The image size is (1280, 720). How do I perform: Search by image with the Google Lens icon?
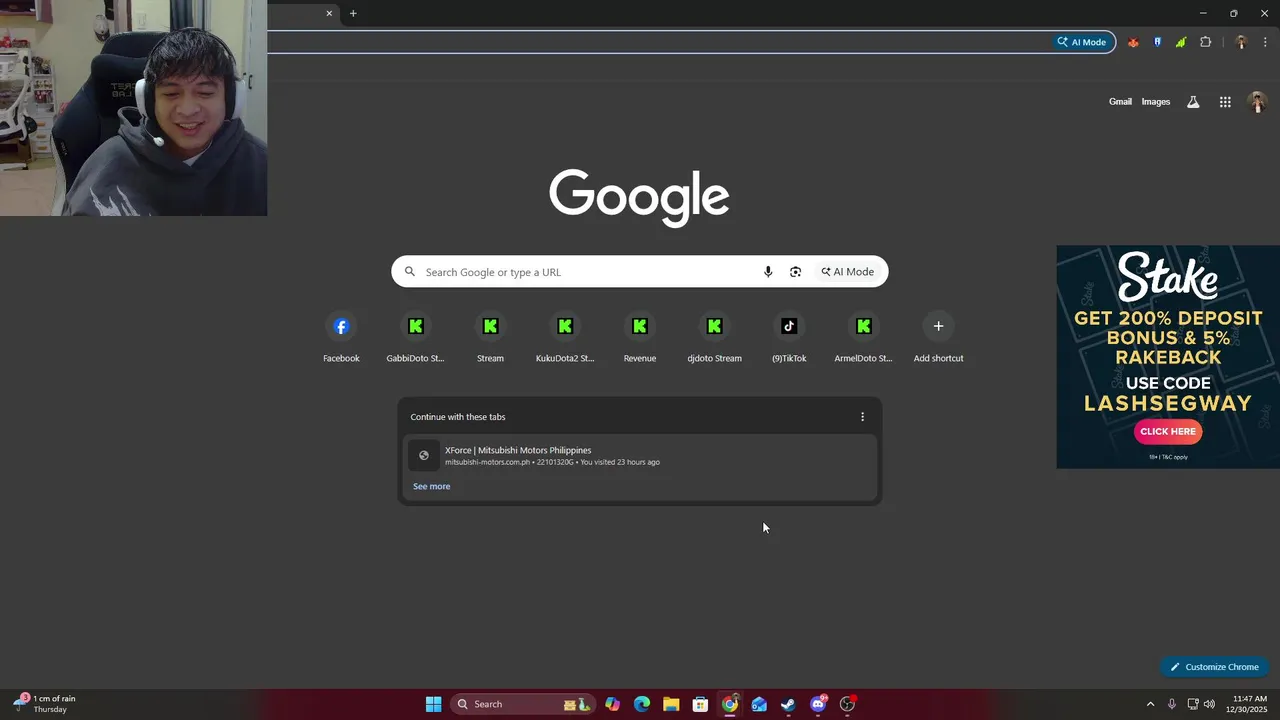coord(795,272)
